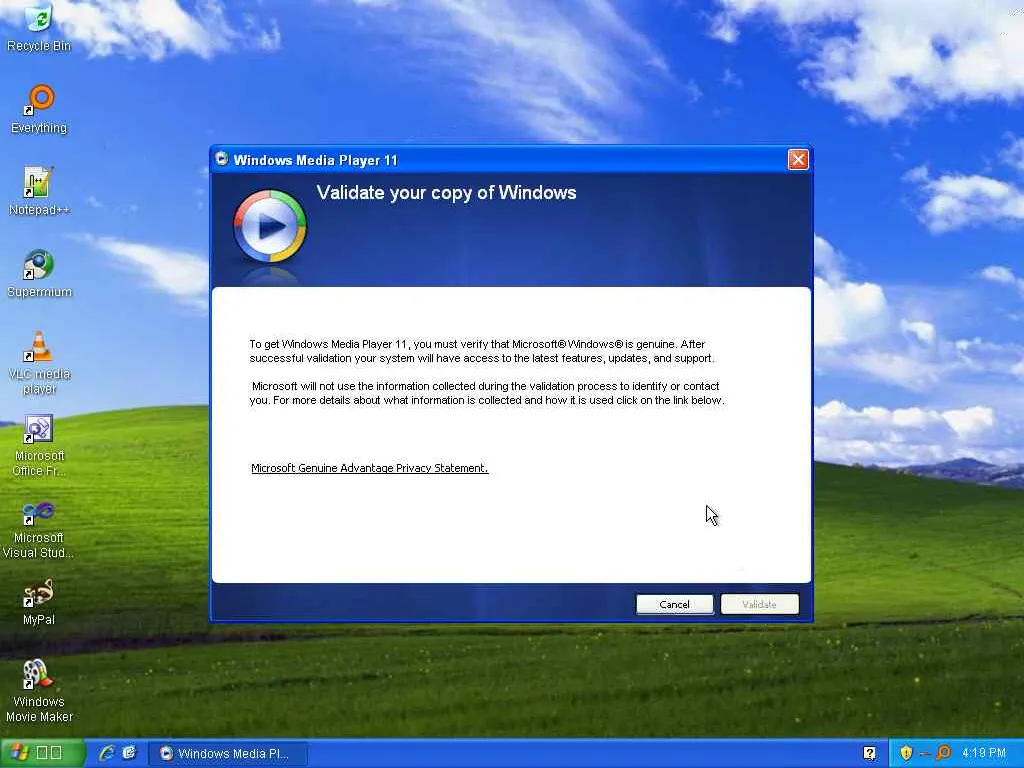The width and height of the screenshot is (1024, 768).
Task: Click the paragraph starting 'To get Windows Media Player 11'
Action: 482,351
